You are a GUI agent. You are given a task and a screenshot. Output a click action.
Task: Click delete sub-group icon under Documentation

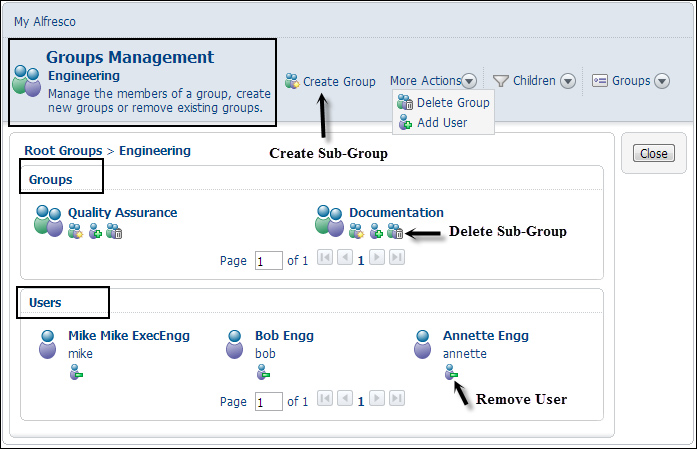[x=395, y=231]
